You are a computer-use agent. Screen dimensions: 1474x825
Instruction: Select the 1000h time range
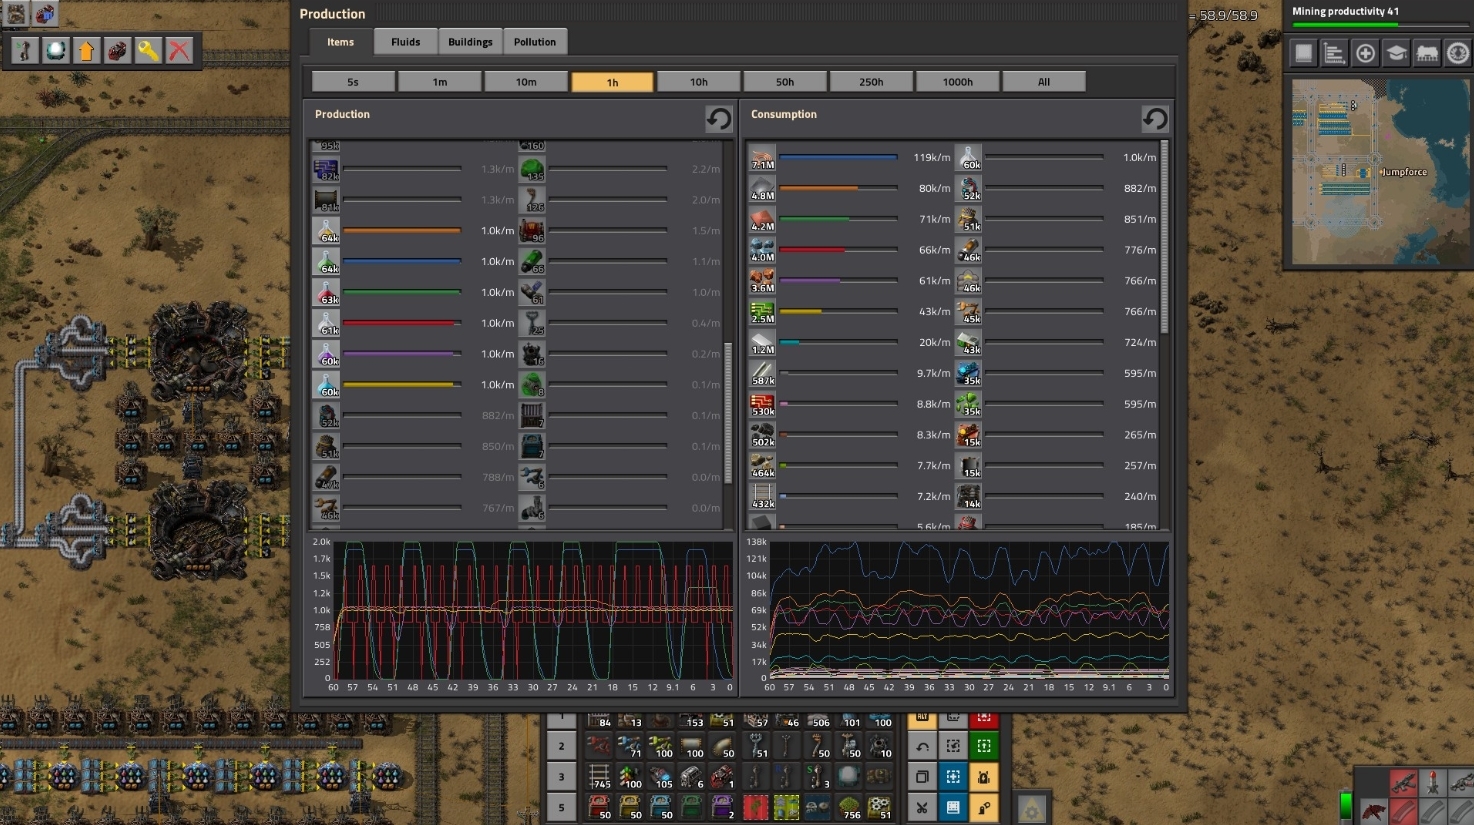(x=958, y=82)
